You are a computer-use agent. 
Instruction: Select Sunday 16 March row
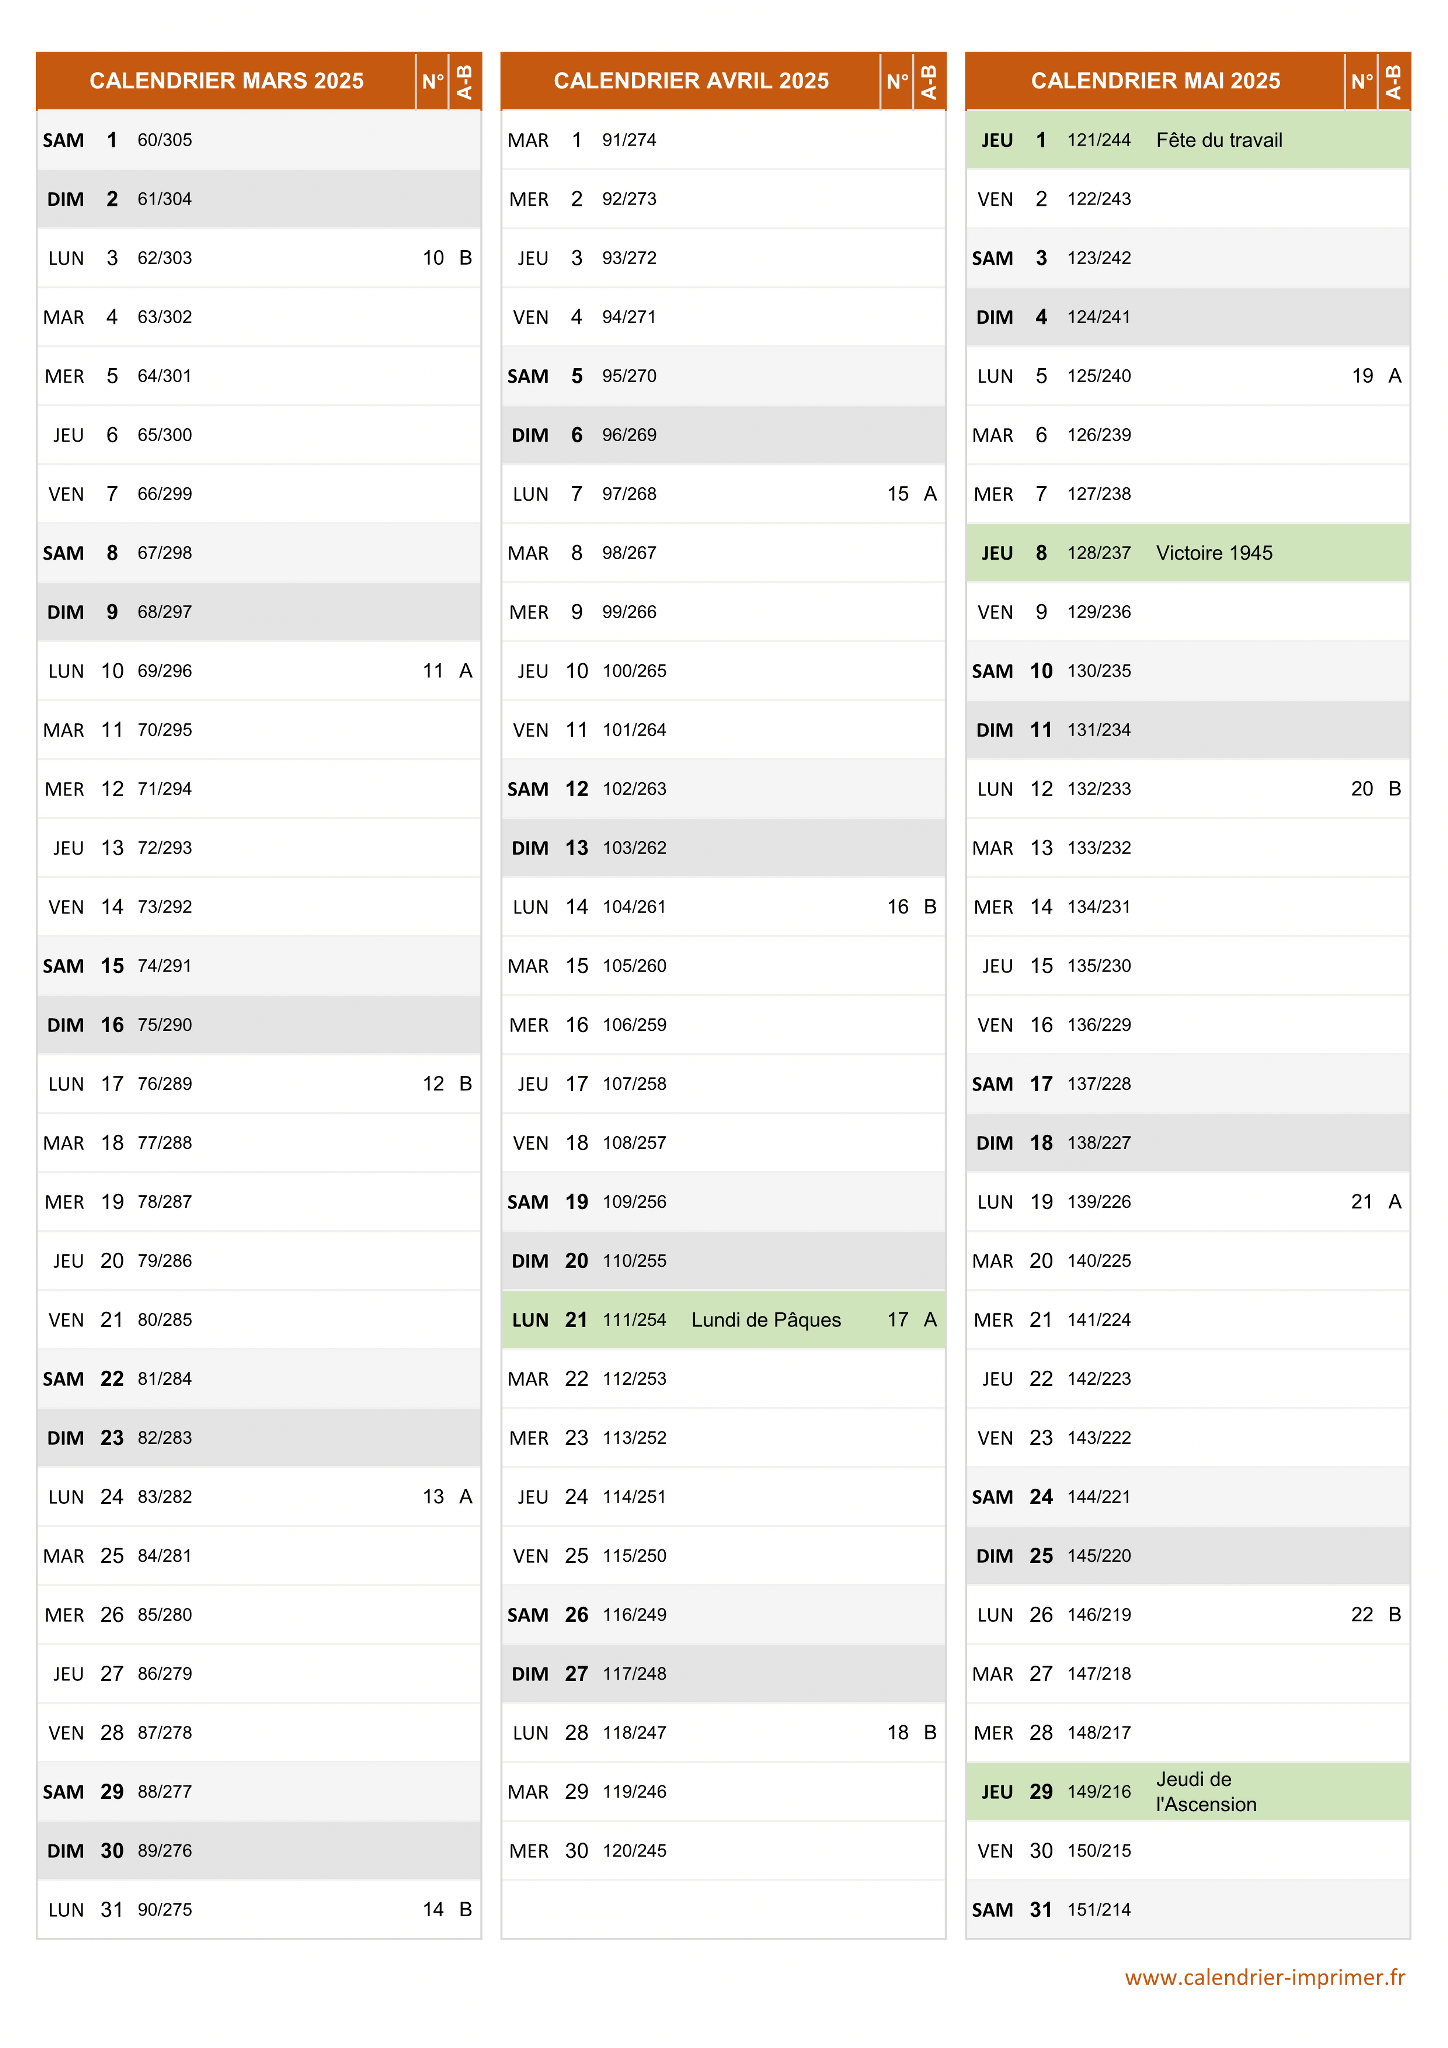pyautogui.click(x=259, y=1025)
